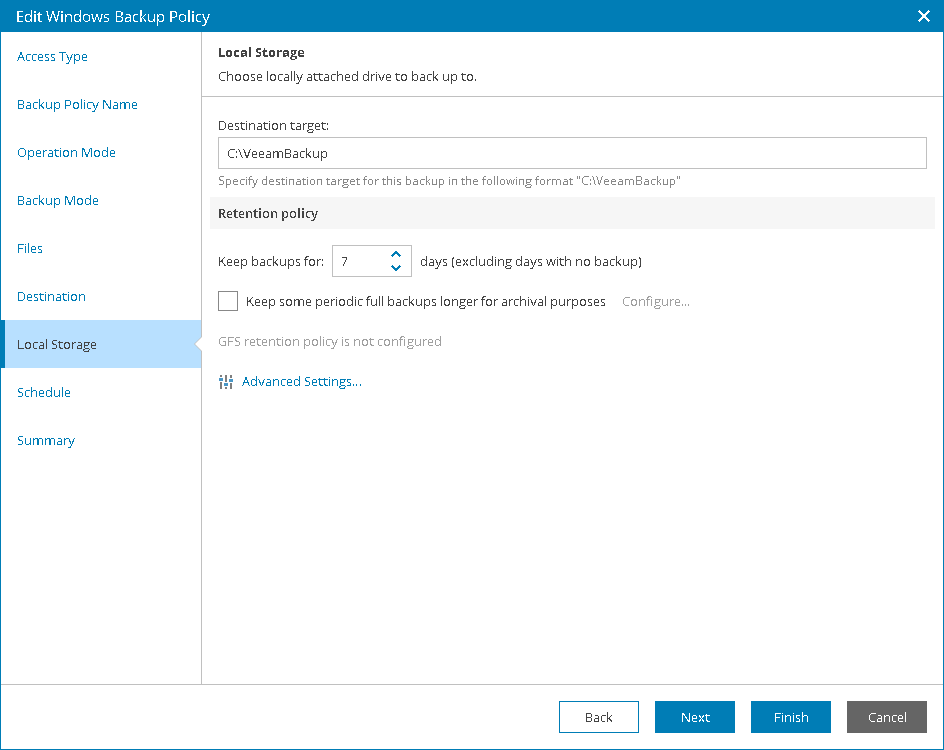944x750 pixels.
Task: Decrease retention days using the down arrow
Action: 398,266
